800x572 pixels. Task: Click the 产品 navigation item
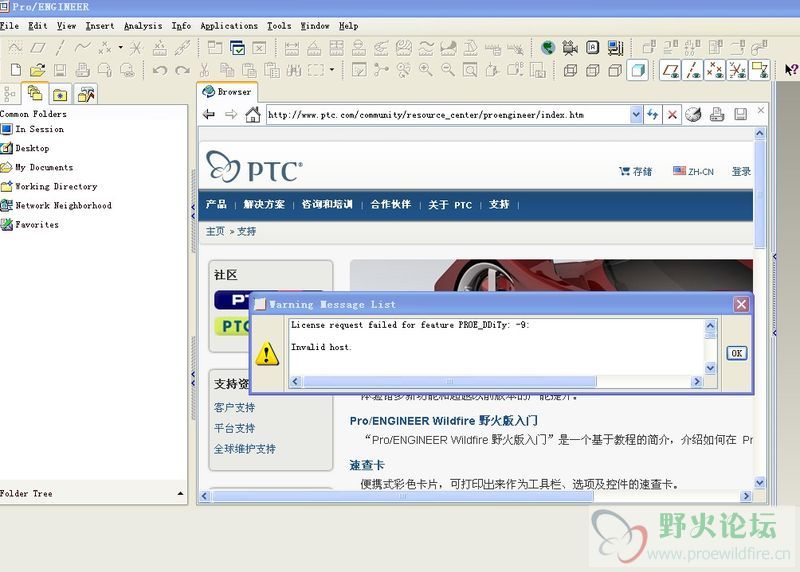pos(216,205)
